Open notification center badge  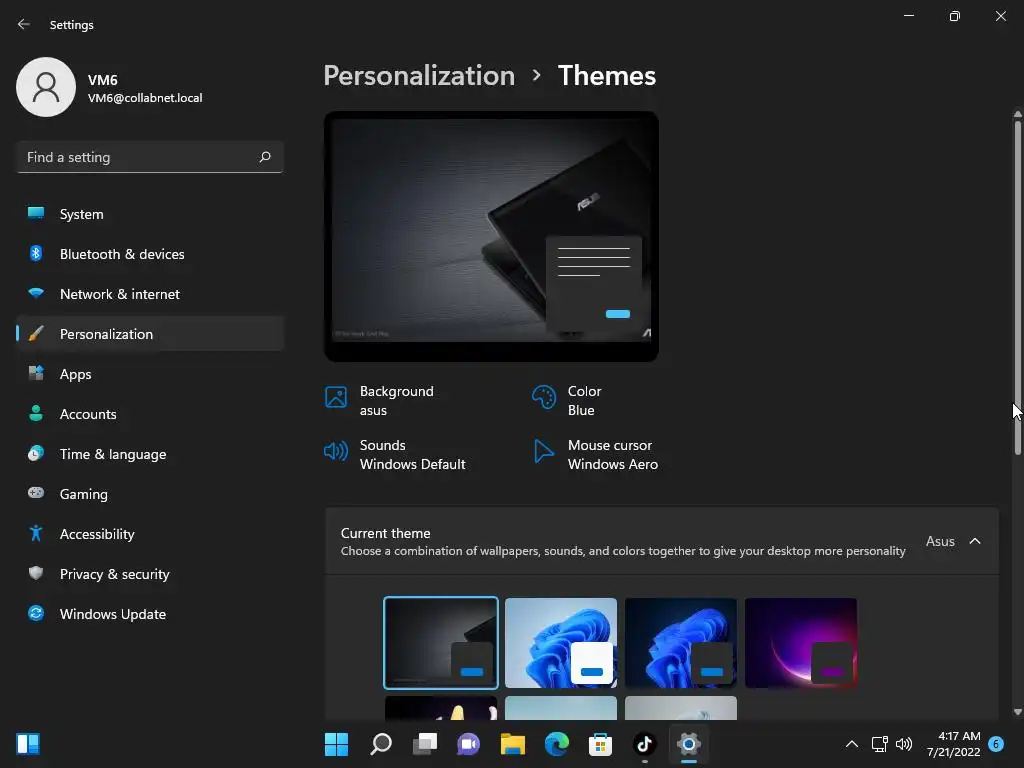pyautogui.click(x=996, y=744)
